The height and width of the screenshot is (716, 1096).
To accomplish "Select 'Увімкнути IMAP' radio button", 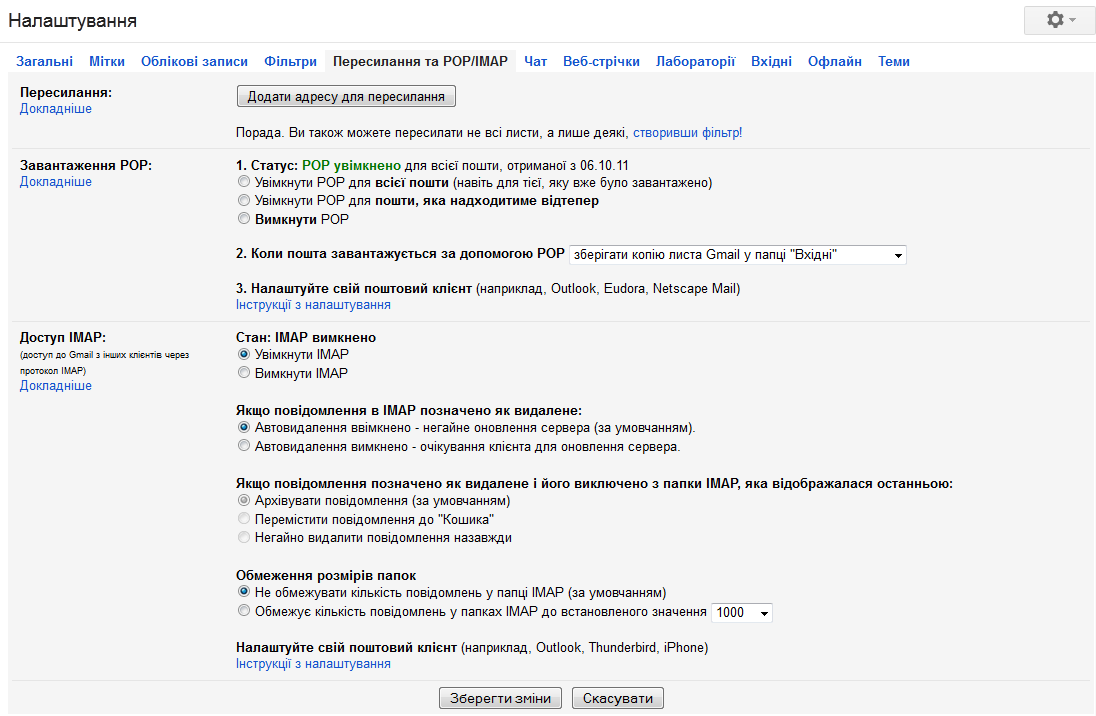I will pos(244,355).
